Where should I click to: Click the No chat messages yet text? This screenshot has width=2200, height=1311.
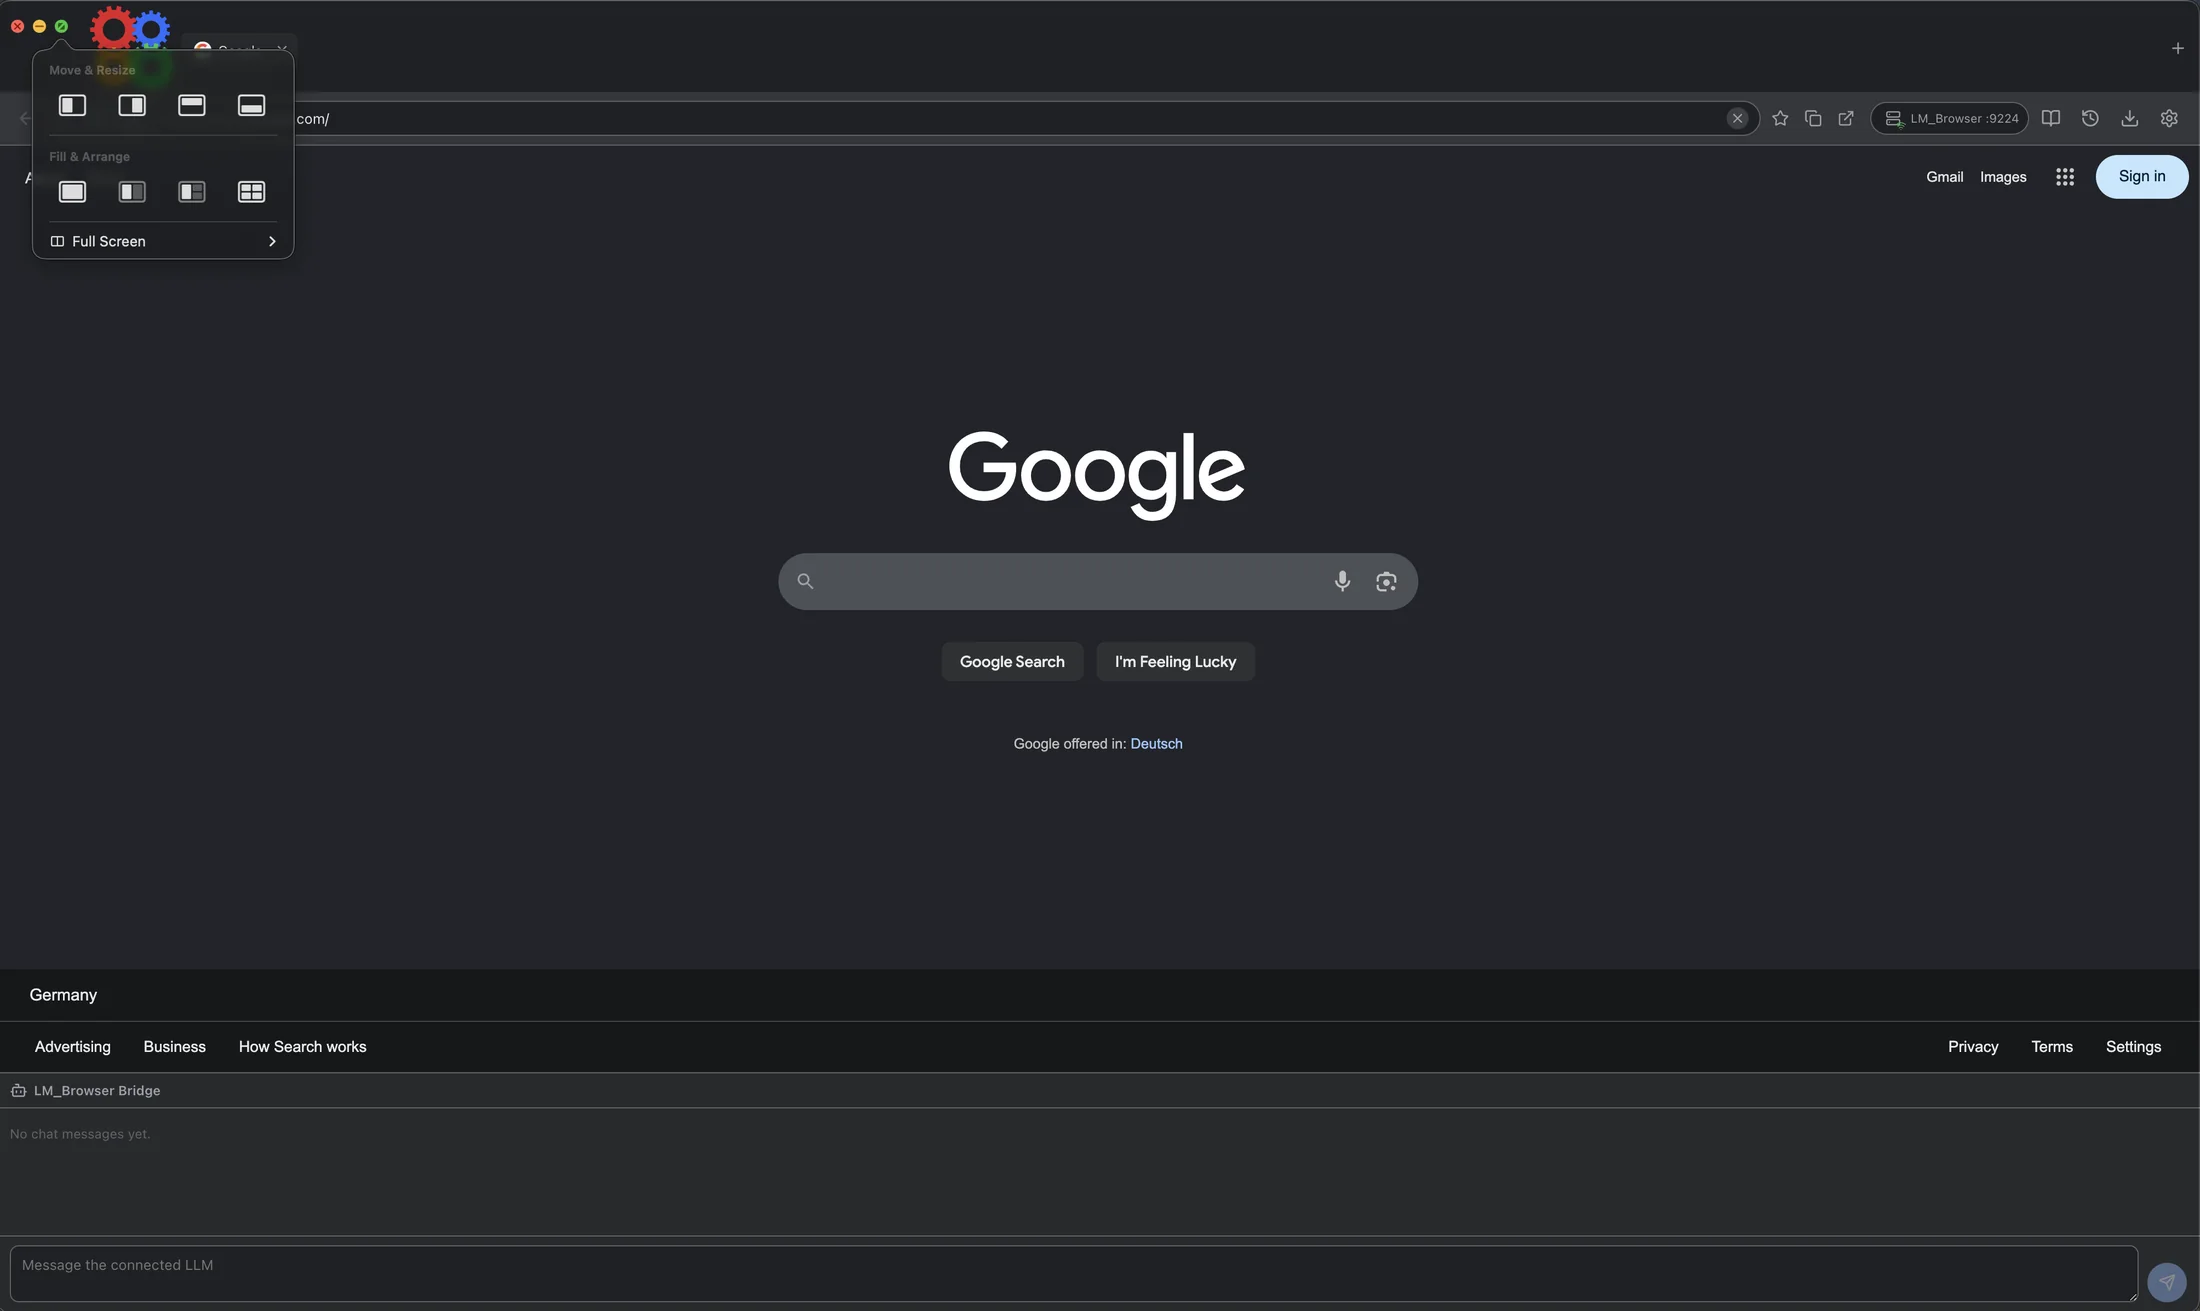80,1134
